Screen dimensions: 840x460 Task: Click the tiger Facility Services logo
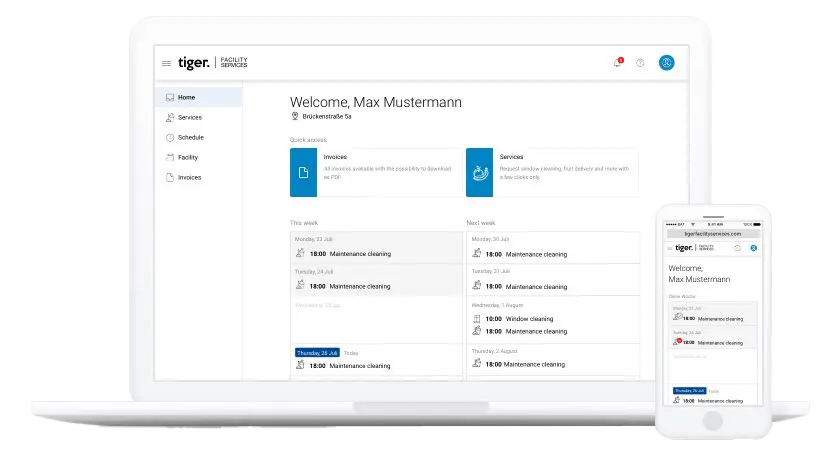[212, 63]
